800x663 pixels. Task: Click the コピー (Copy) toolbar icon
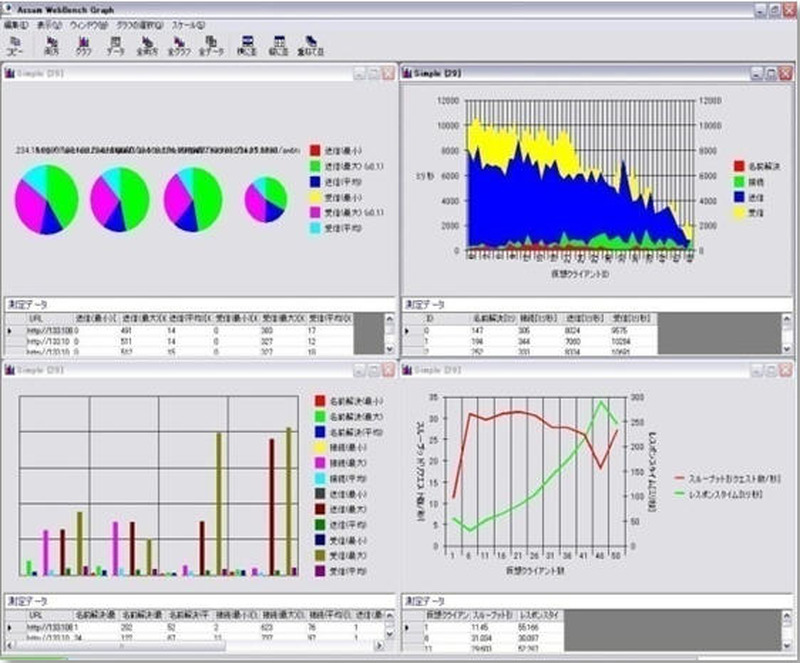pyautogui.click(x=15, y=44)
